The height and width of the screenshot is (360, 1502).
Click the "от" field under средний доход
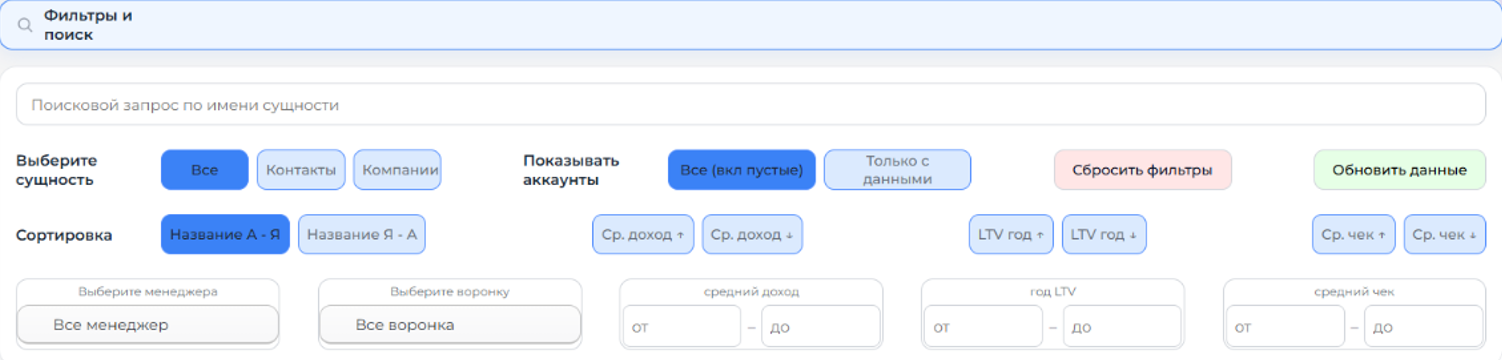pyautogui.click(x=682, y=327)
